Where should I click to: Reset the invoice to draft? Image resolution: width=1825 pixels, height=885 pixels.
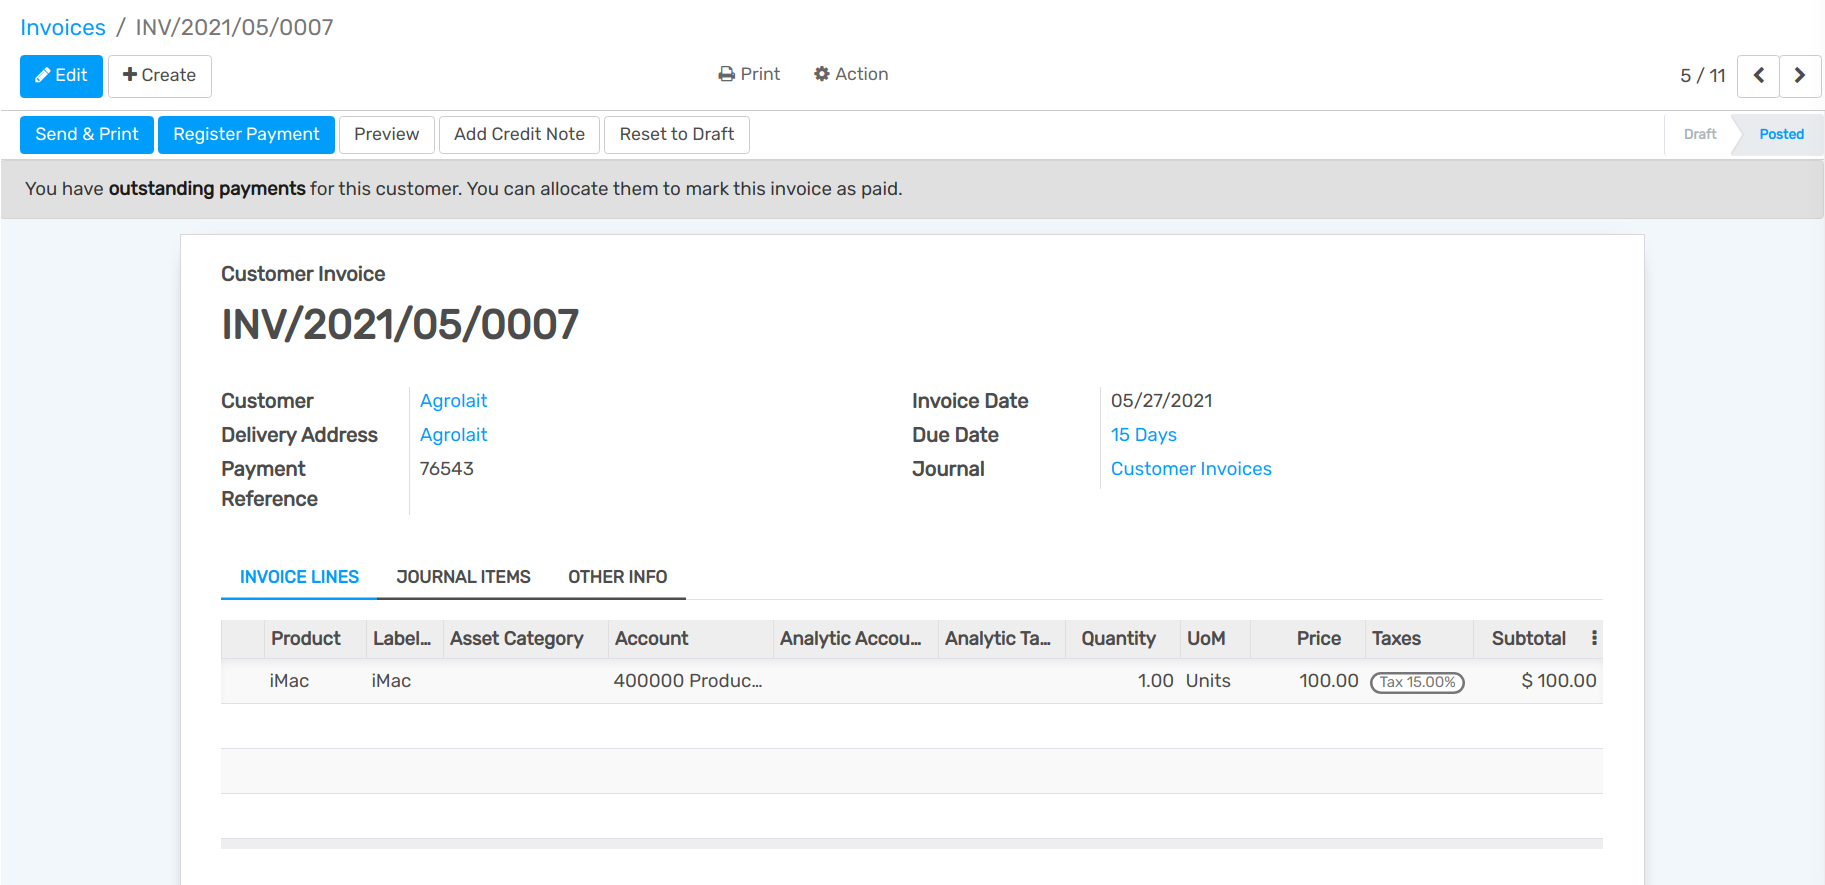(x=676, y=135)
